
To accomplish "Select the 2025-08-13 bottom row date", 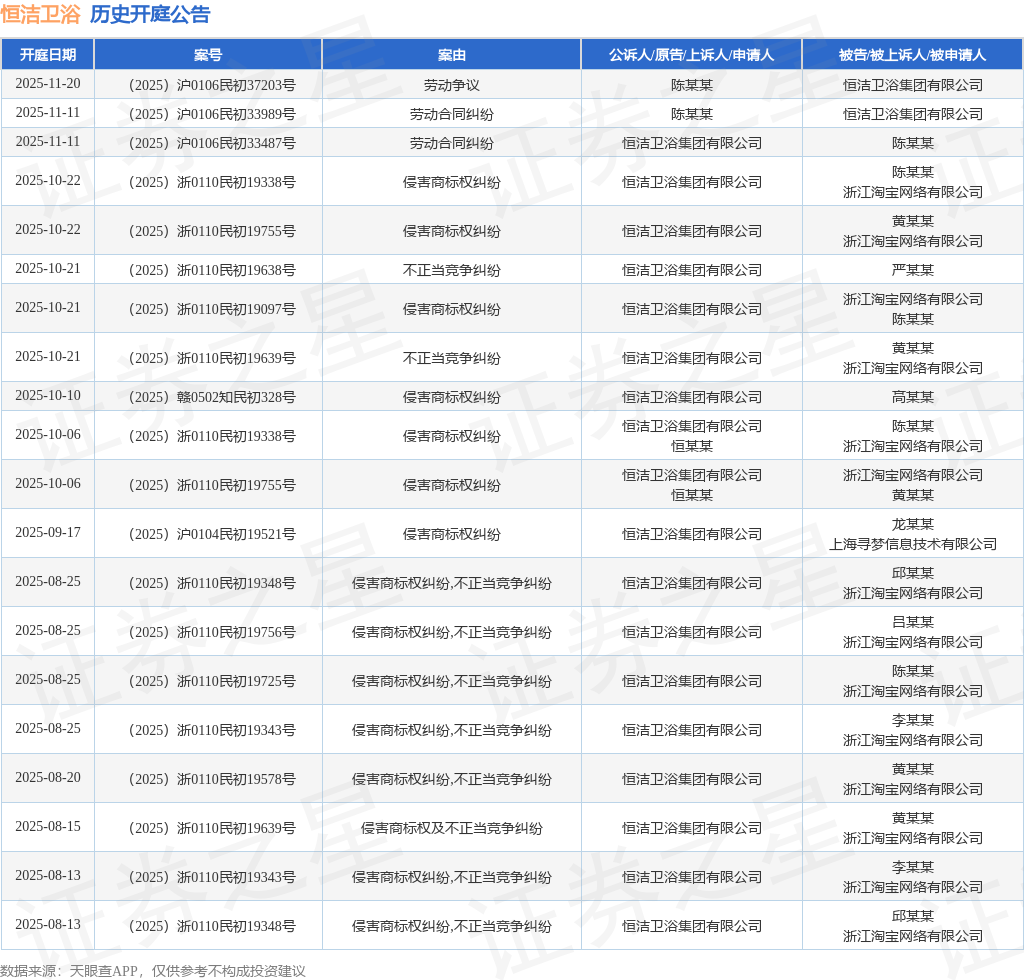I will 48,925.
